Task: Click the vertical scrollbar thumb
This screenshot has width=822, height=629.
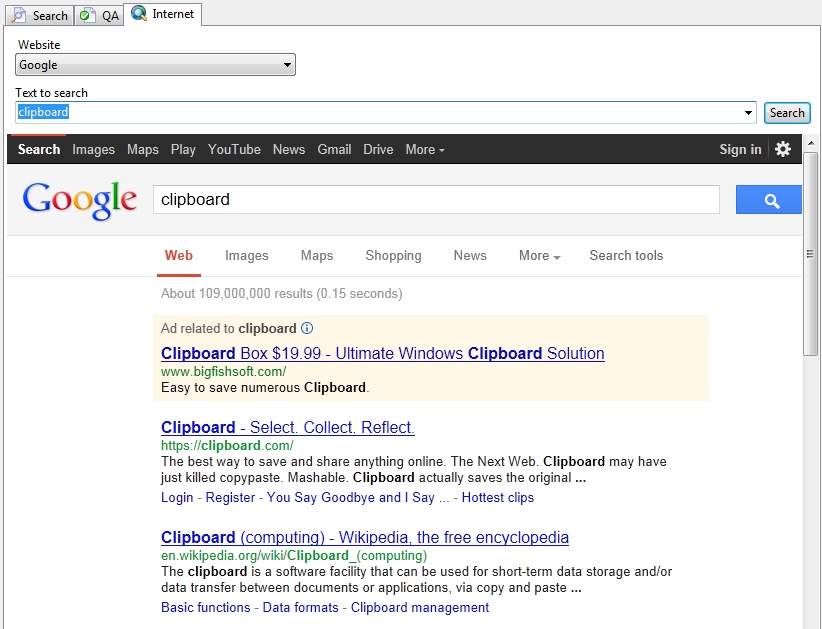Action: [810, 254]
